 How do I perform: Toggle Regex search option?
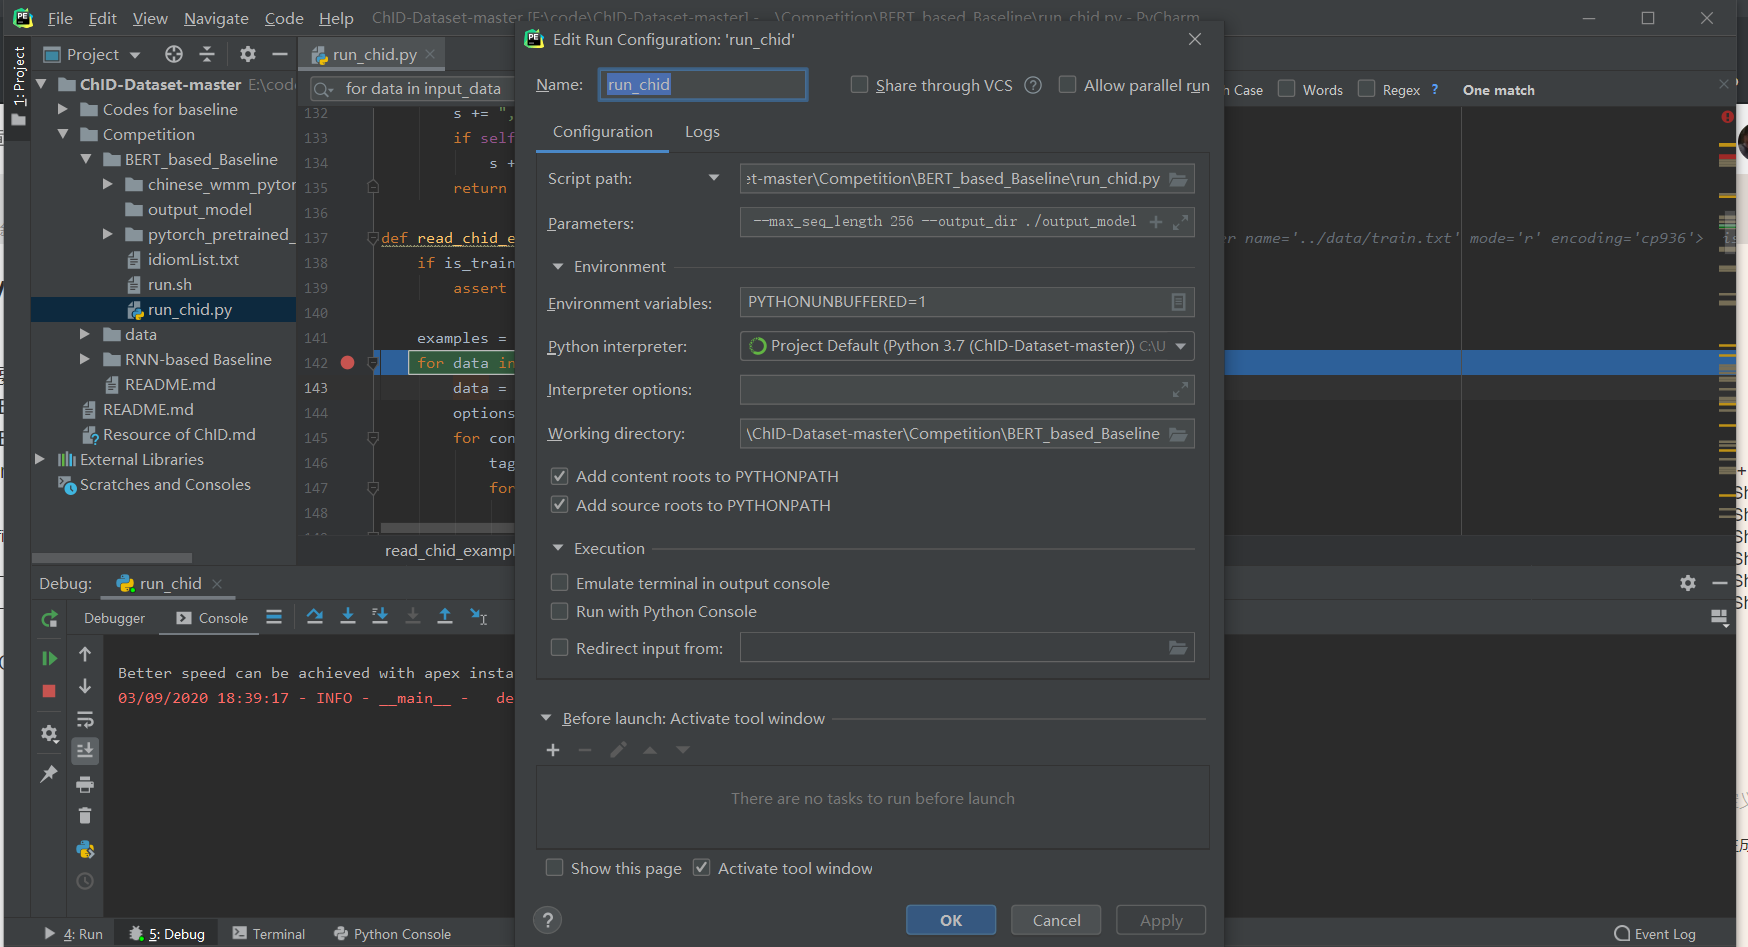coord(1366,89)
